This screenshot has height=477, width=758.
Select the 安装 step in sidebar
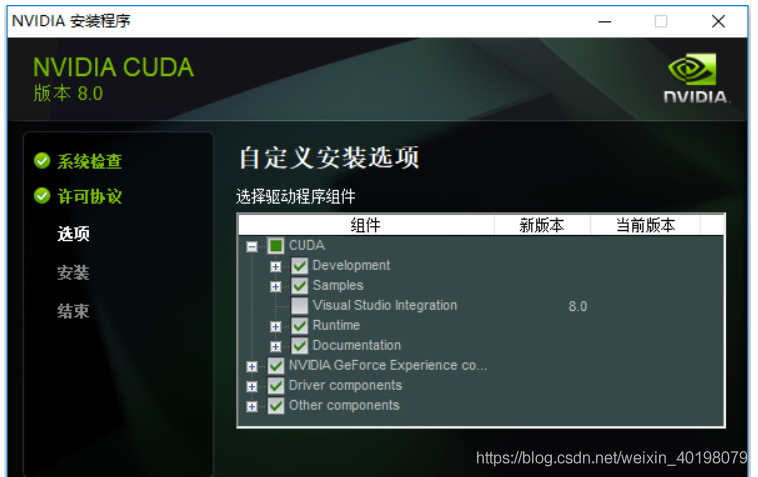[73, 273]
